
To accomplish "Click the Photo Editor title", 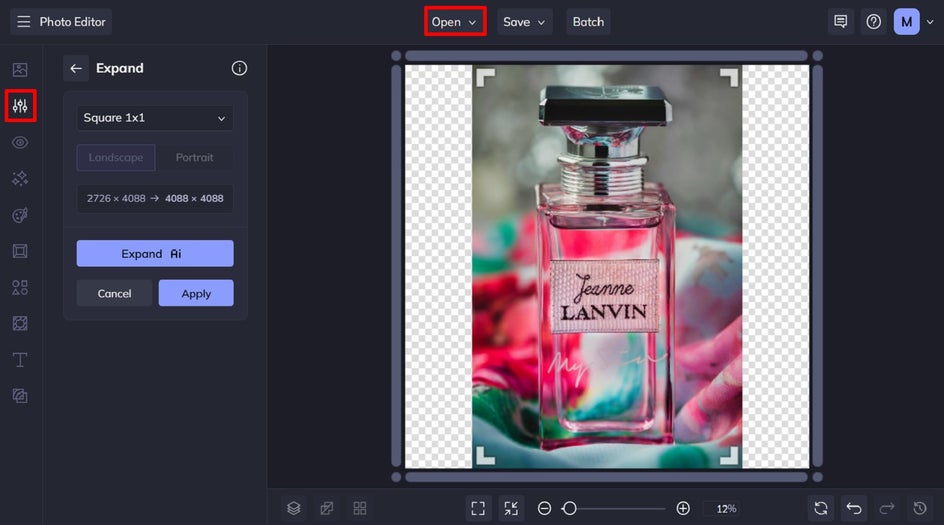I will (72, 22).
